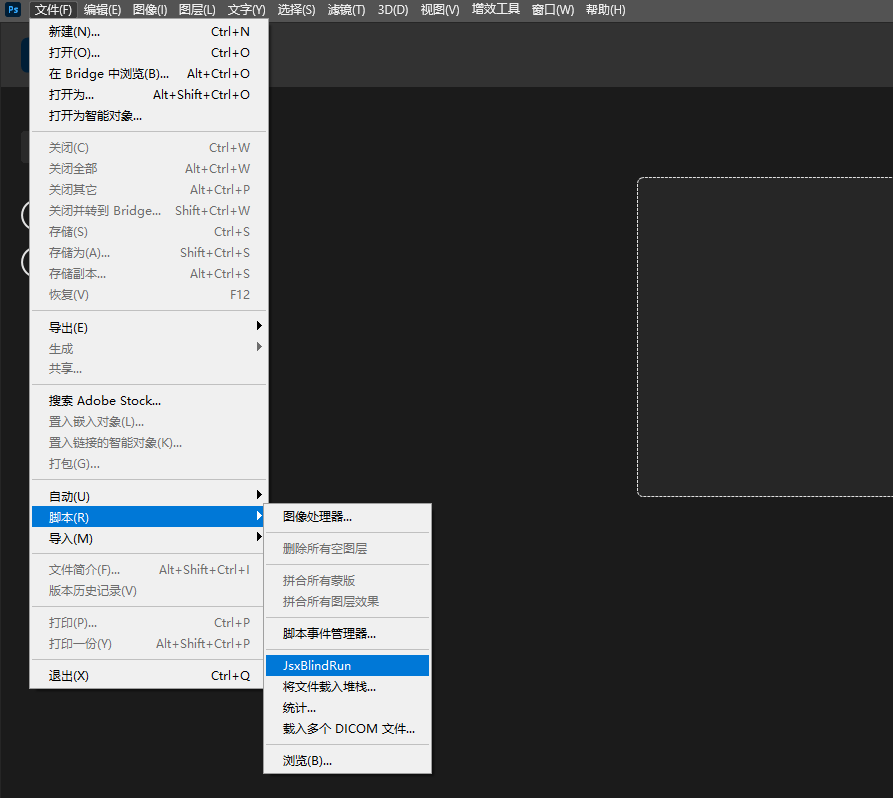
Task: Choose 打开(O)... menu entry
Action: [75, 52]
